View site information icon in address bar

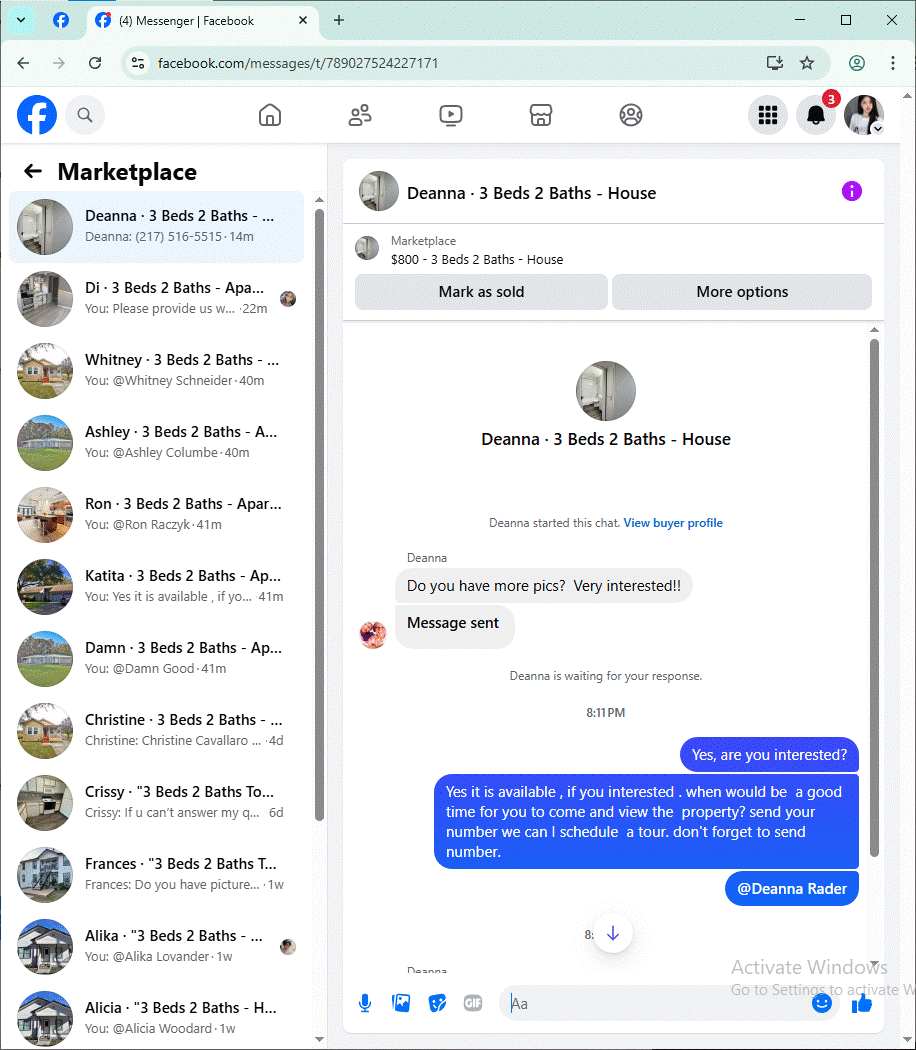(138, 63)
